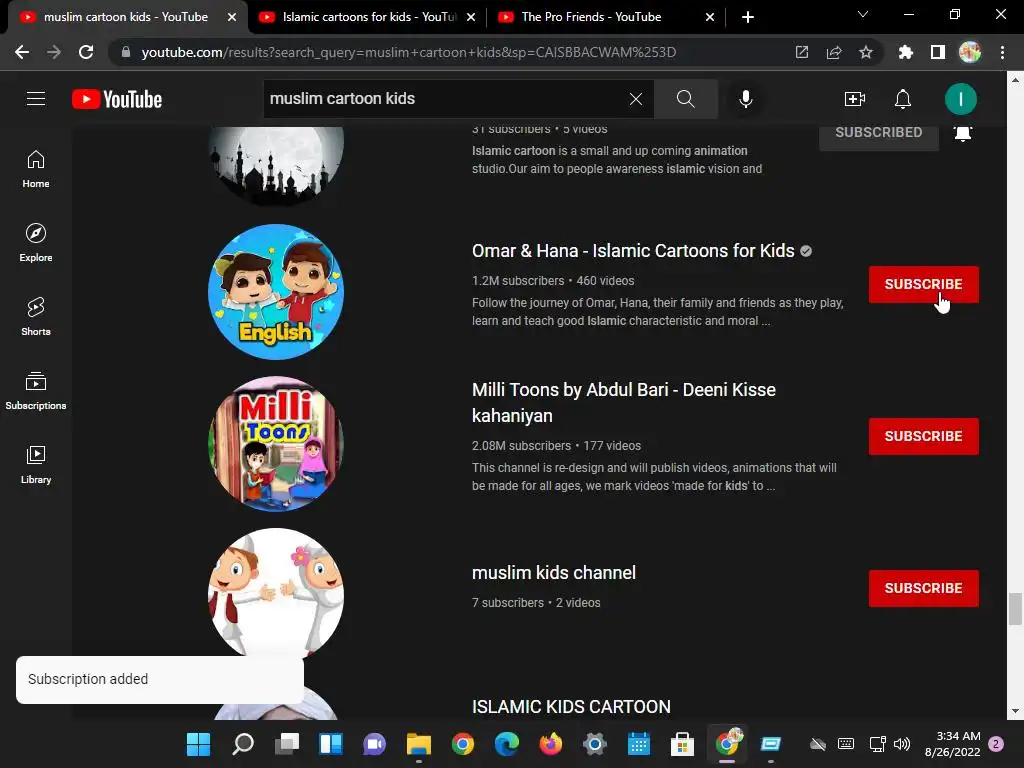Screen dimensions: 1024x768
Task: Click the browser back arrow
Action: point(22,52)
